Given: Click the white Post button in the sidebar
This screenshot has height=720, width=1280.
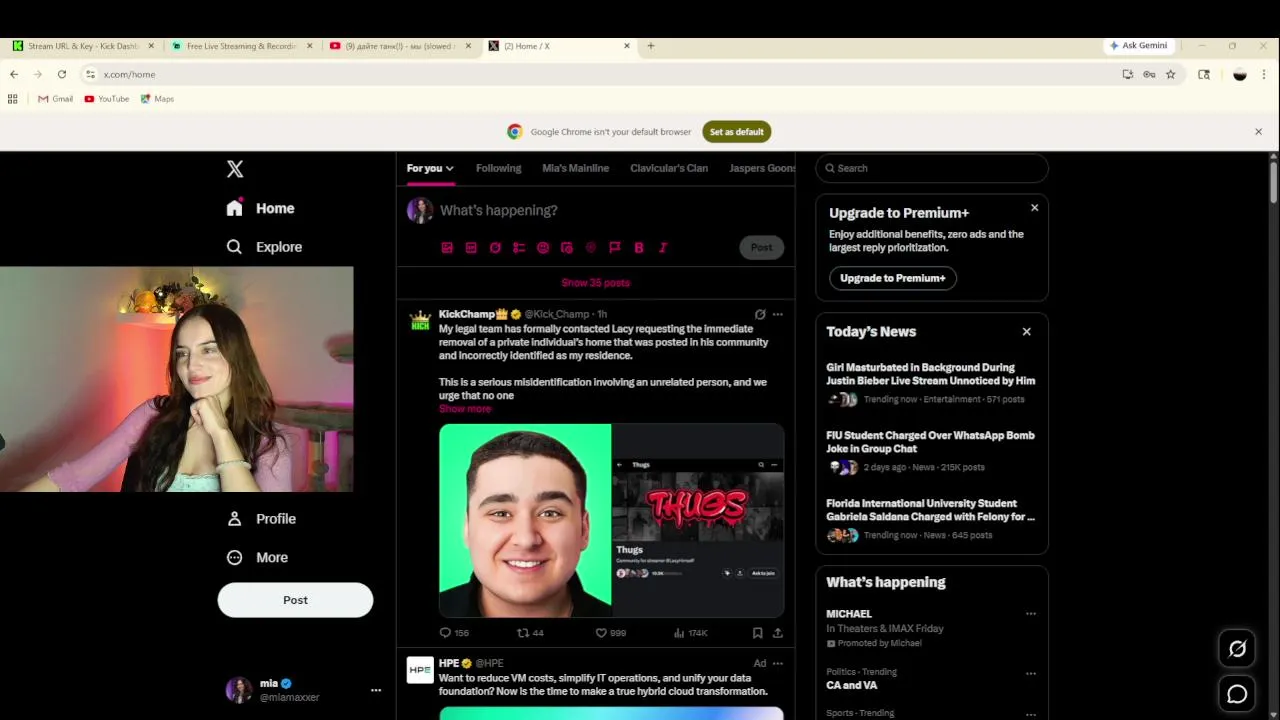Looking at the screenshot, I should (295, 600).
